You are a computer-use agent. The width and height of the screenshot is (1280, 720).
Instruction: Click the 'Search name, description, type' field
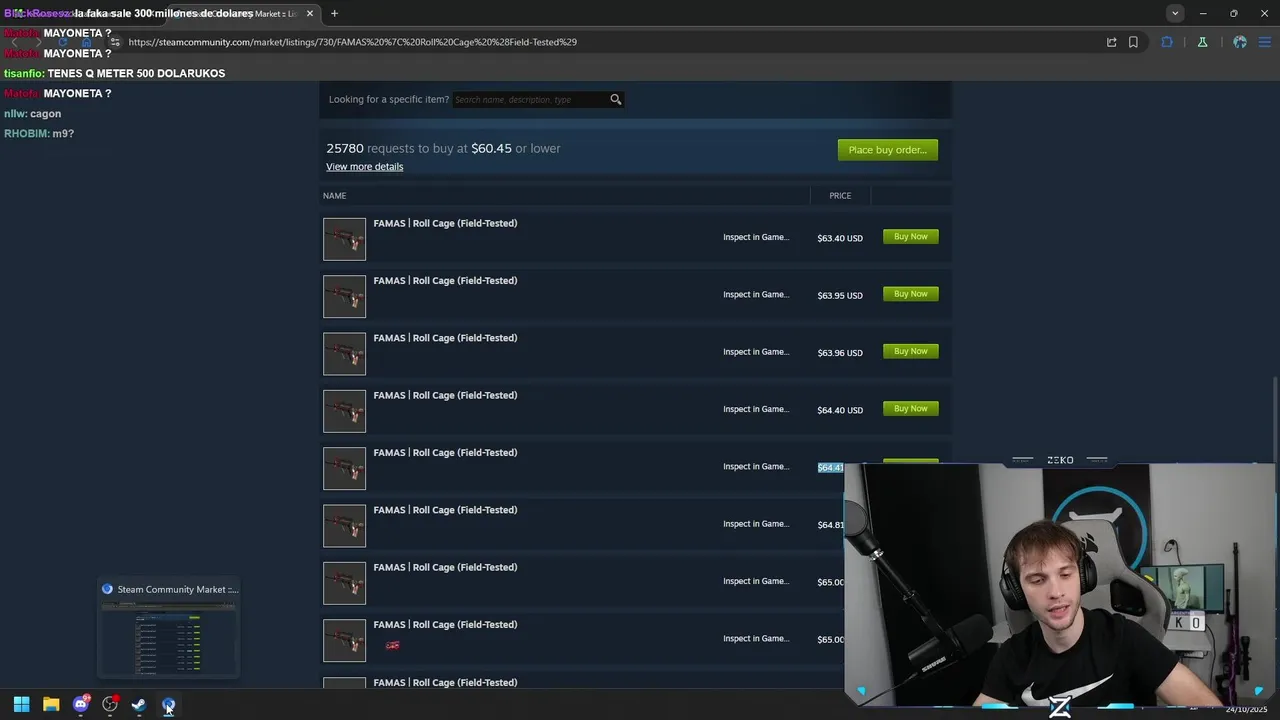click(530, 99)
